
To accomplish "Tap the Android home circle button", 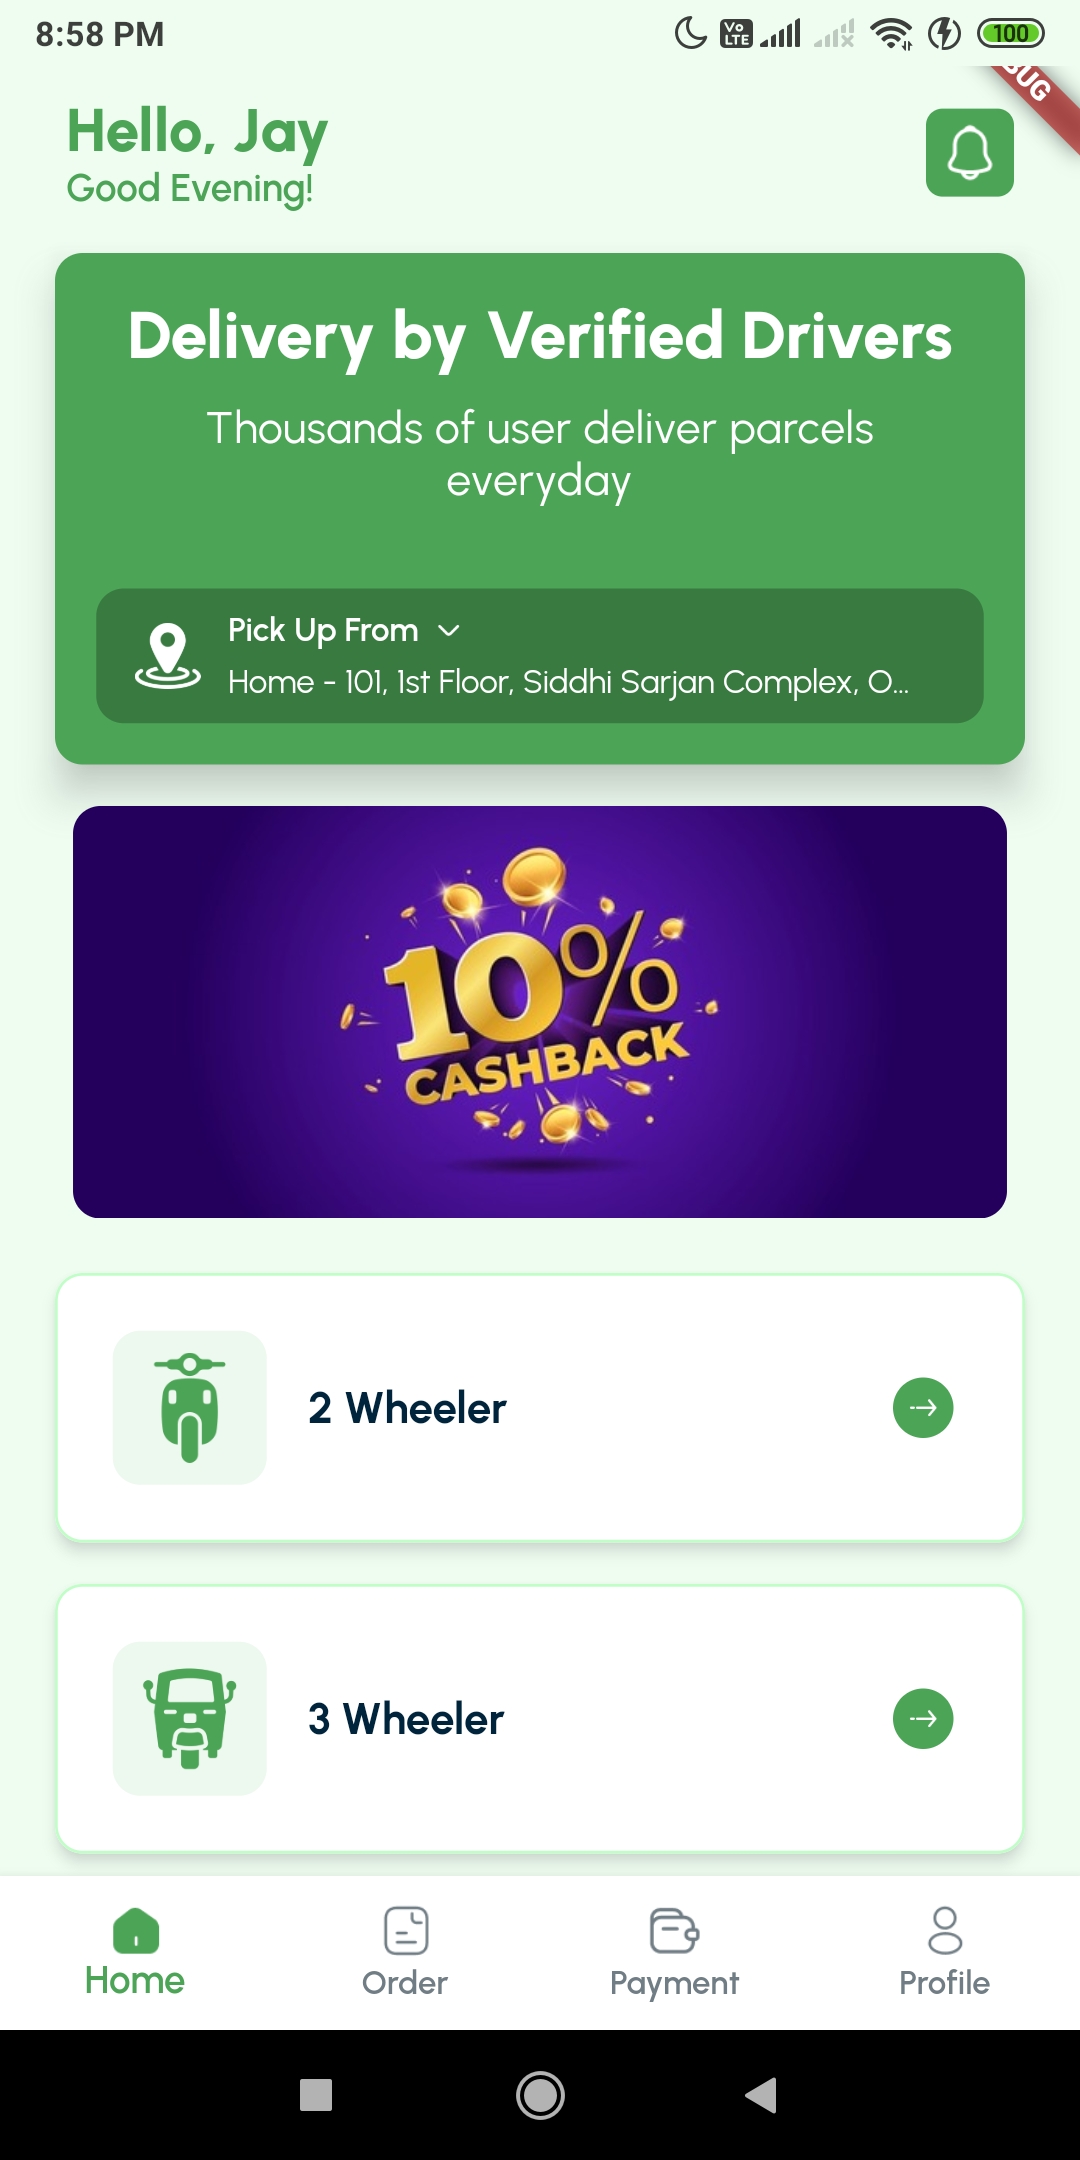I will click(540, 2094).
